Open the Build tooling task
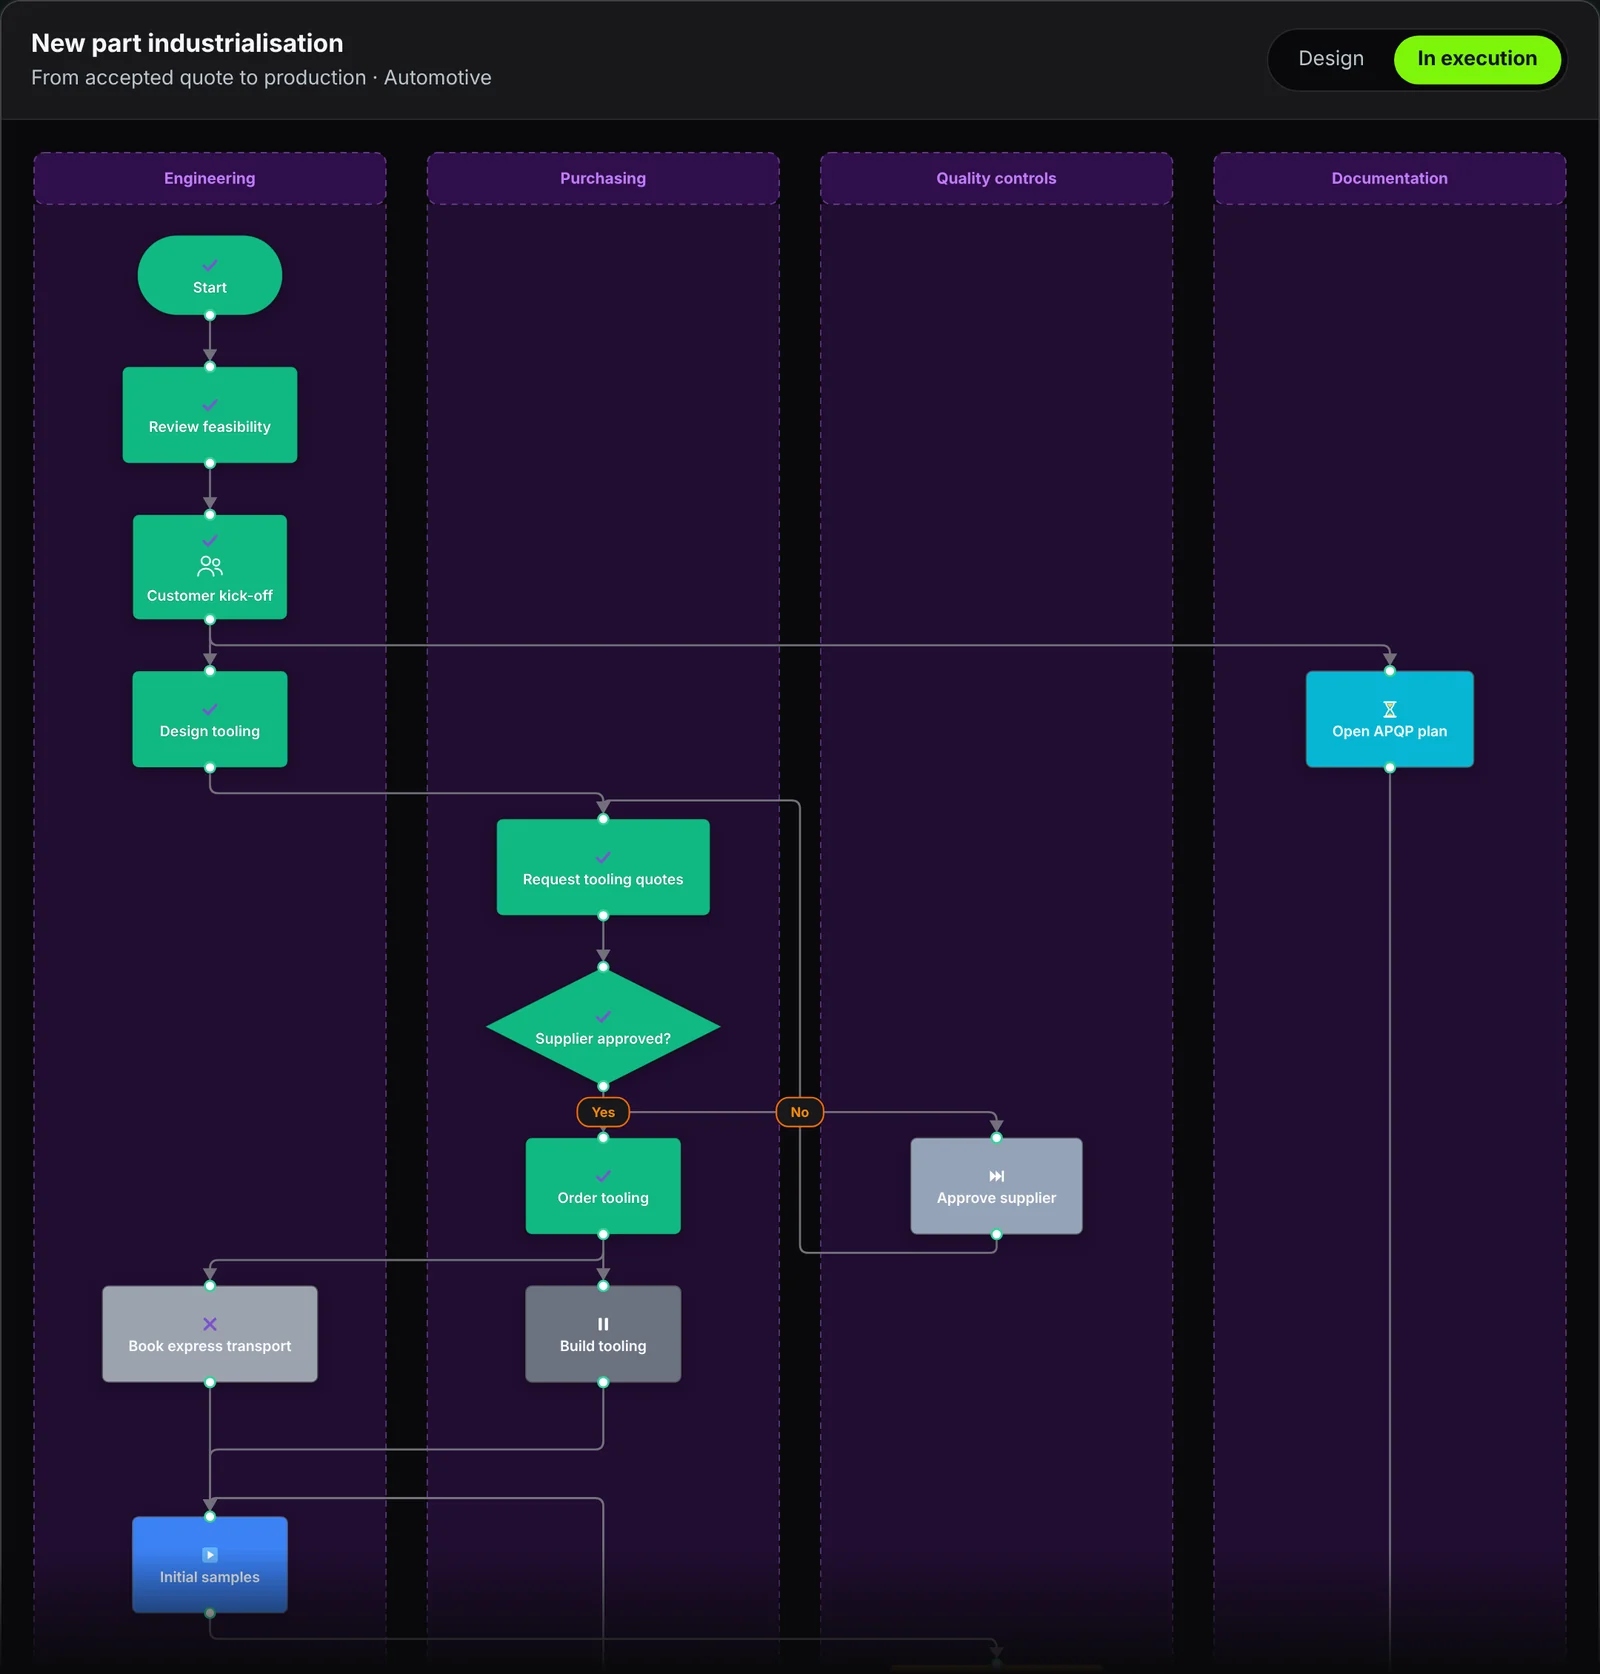The image size is (1600, 1674). coord(603,1334)
